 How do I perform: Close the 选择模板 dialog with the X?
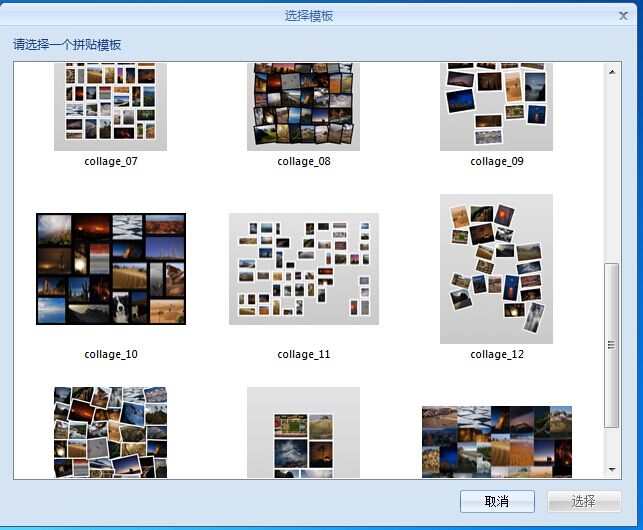[x=623, y=16]
